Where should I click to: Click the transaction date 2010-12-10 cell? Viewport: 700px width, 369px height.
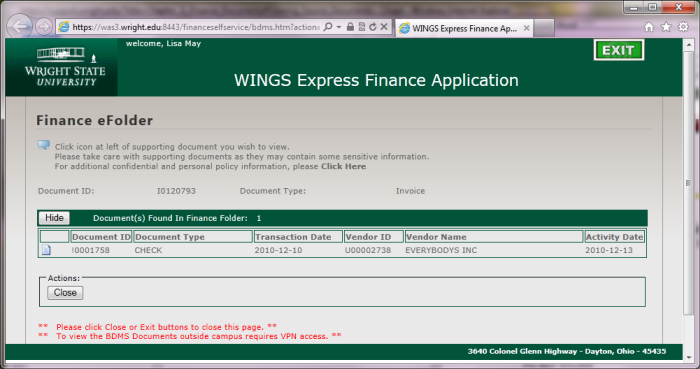(x=278, y=250)
